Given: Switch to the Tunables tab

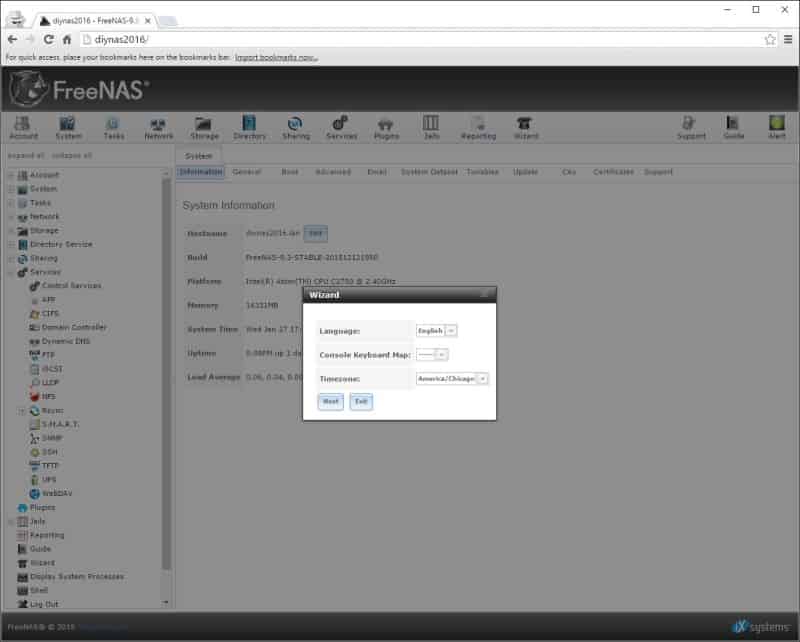Looking at the screenshot, I should [482, 172].
